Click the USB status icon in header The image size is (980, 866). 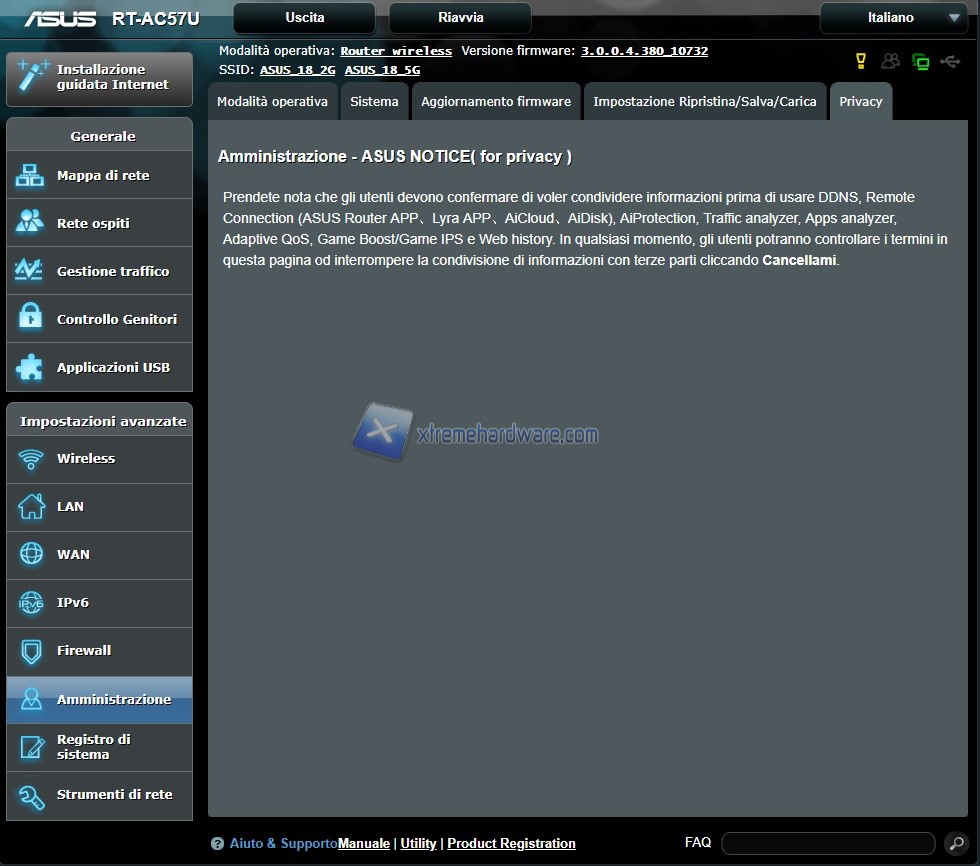point(950,61)
